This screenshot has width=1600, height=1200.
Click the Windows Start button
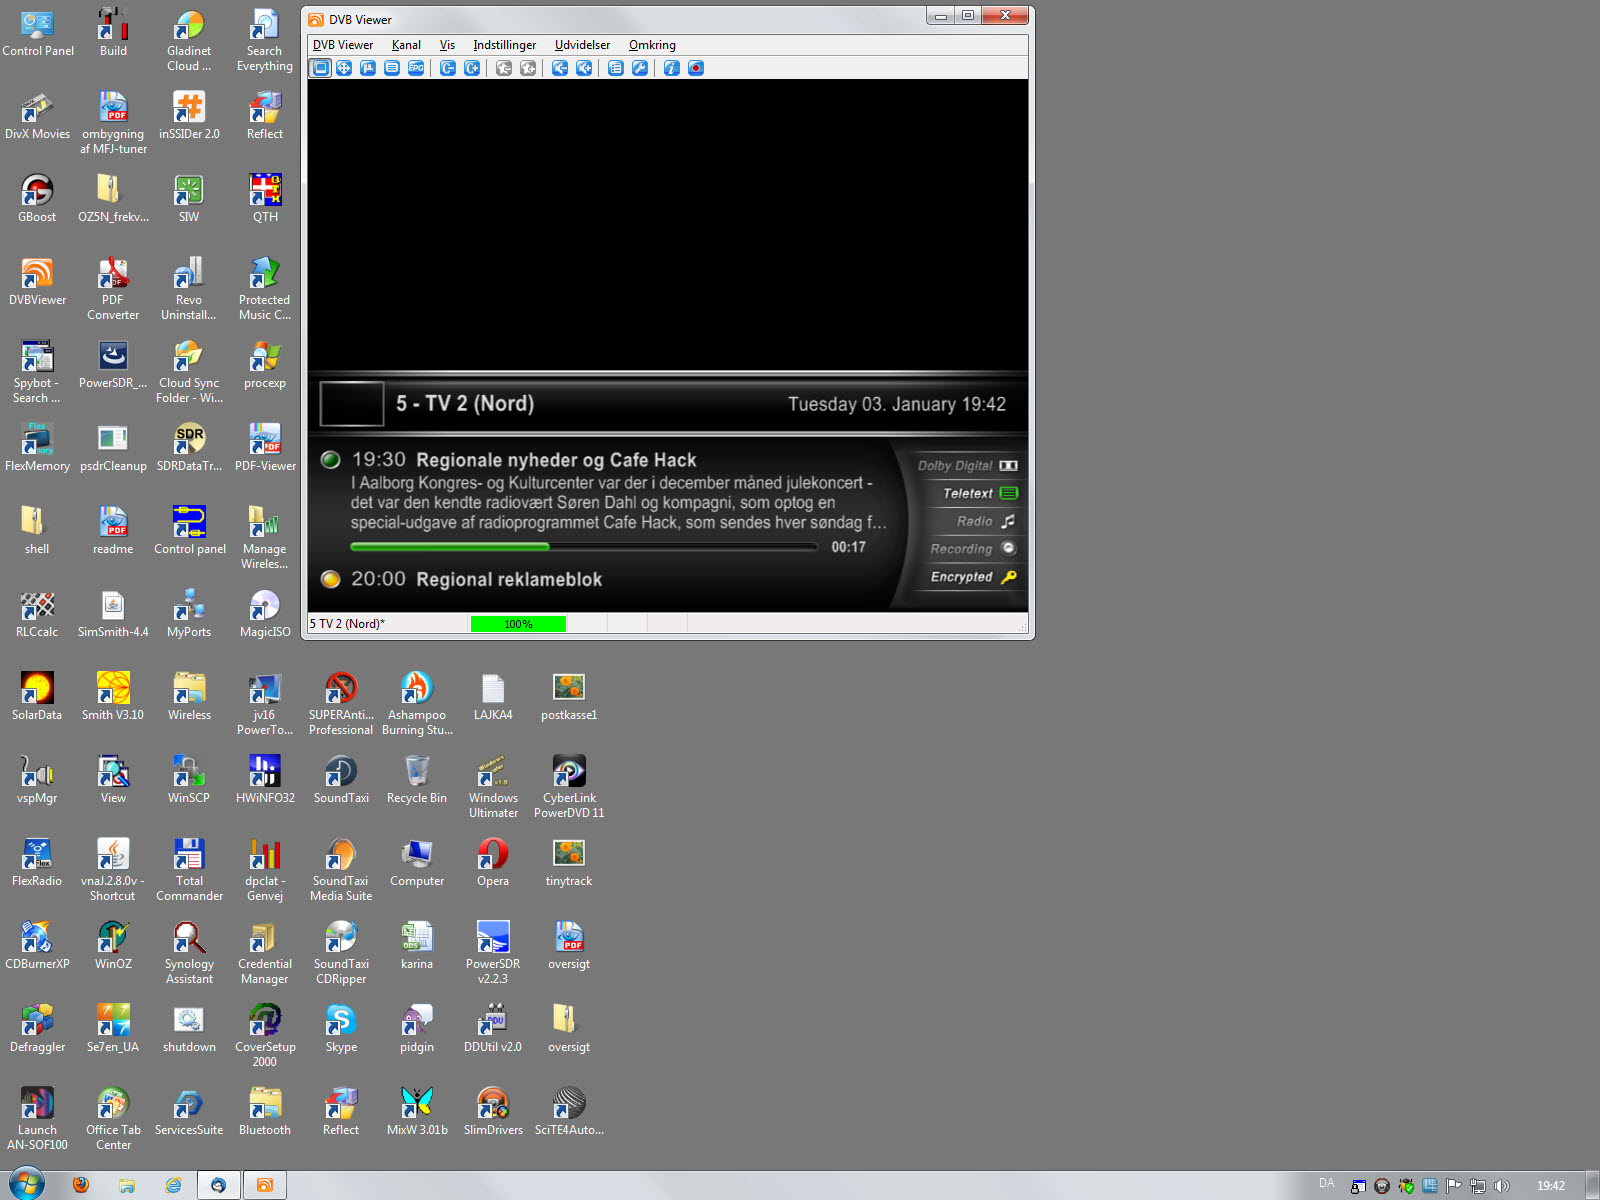tap(26, 1185)
